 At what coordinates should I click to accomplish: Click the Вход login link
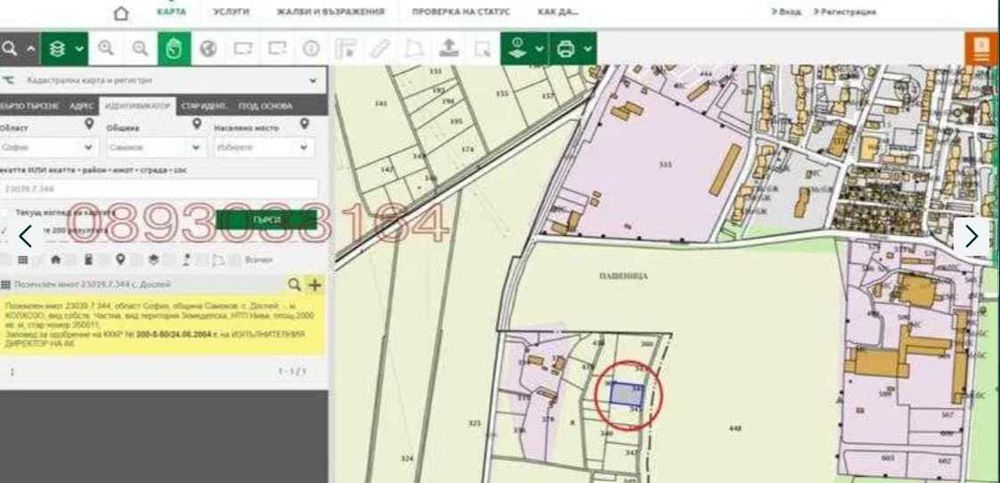tap(786, 11)
